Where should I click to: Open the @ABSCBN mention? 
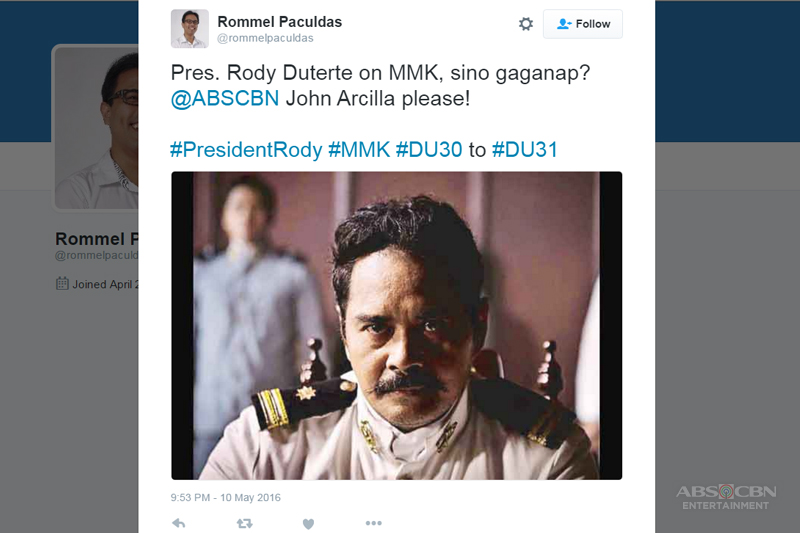tap(225, 98)
